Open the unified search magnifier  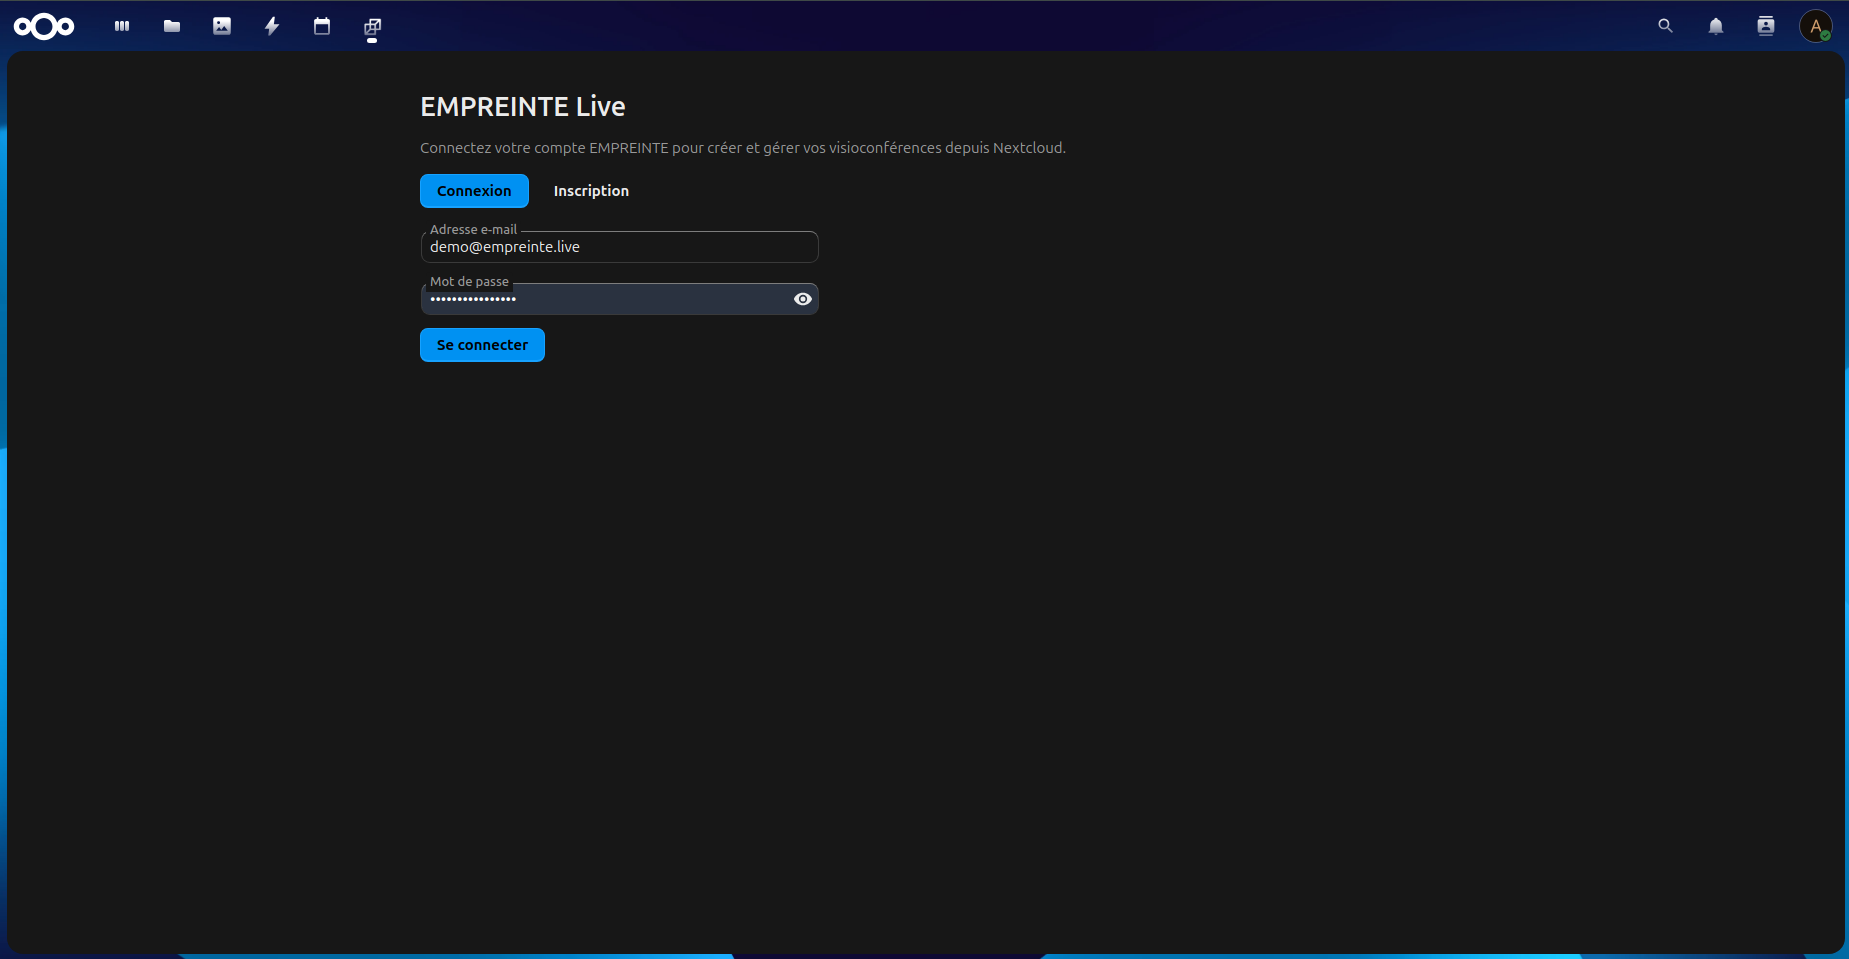(1665, 26)
